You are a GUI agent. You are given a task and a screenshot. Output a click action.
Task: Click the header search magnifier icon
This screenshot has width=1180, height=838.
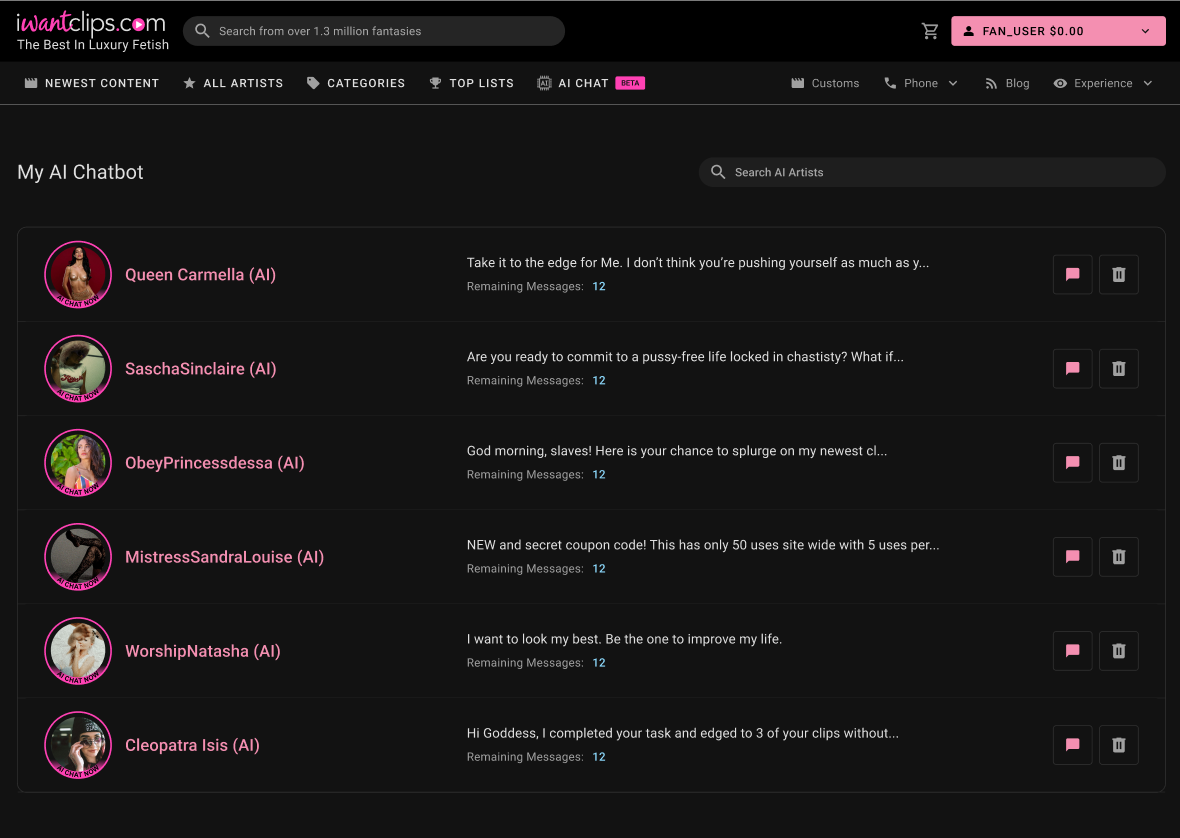202,31
